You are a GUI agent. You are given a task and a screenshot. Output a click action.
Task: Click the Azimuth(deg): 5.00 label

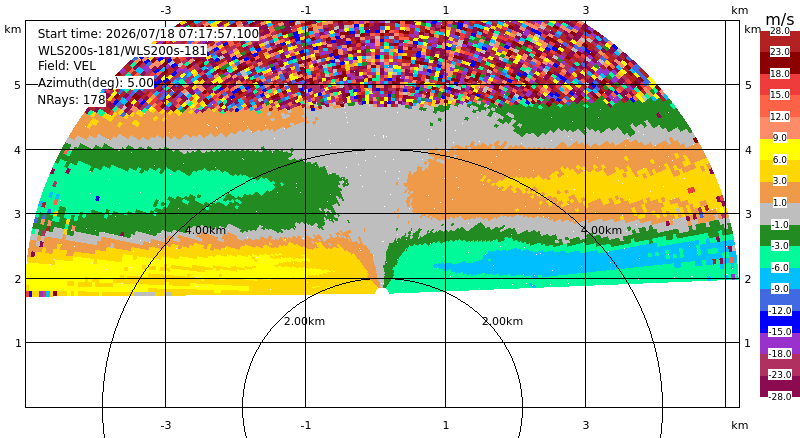pyautogui.click(x=95, y=83)
